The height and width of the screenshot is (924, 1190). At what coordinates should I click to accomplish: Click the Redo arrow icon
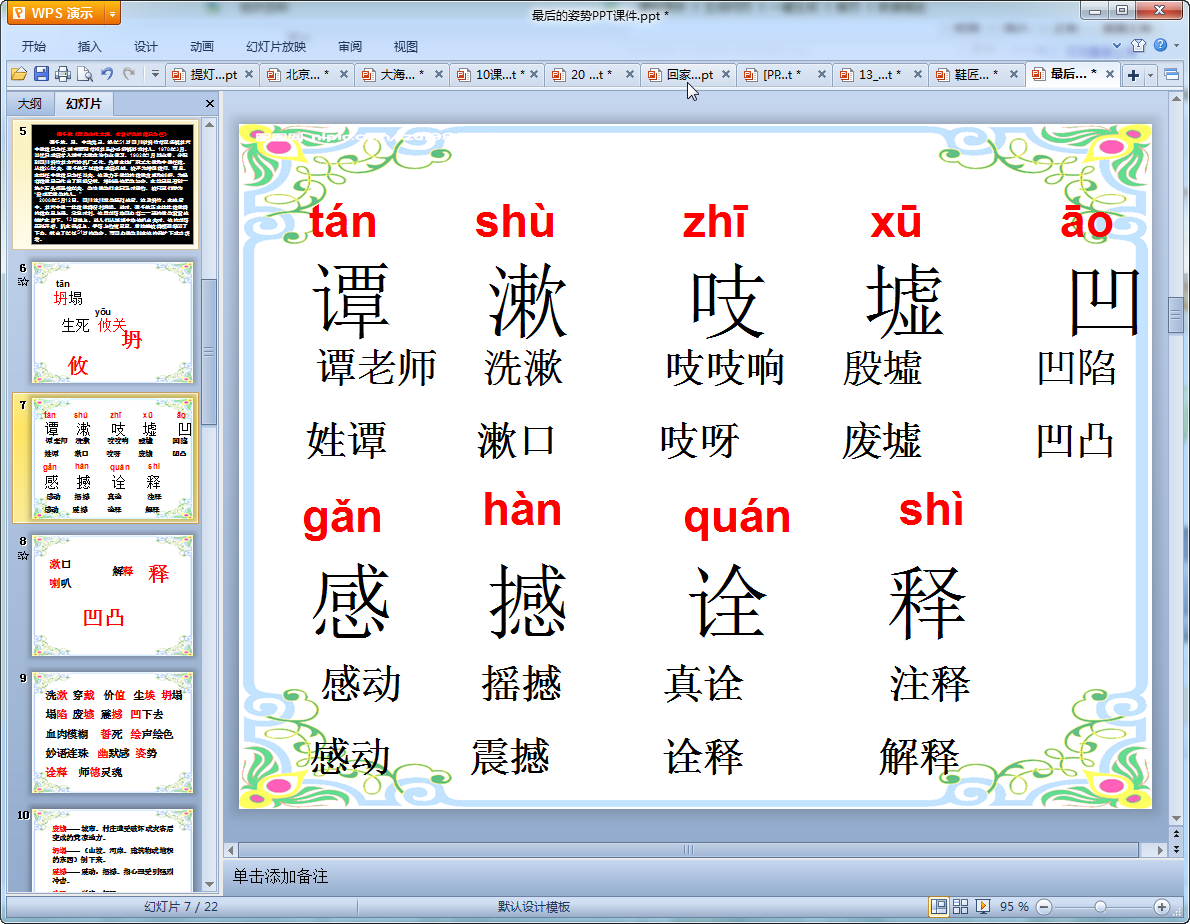tap(129, 74)
